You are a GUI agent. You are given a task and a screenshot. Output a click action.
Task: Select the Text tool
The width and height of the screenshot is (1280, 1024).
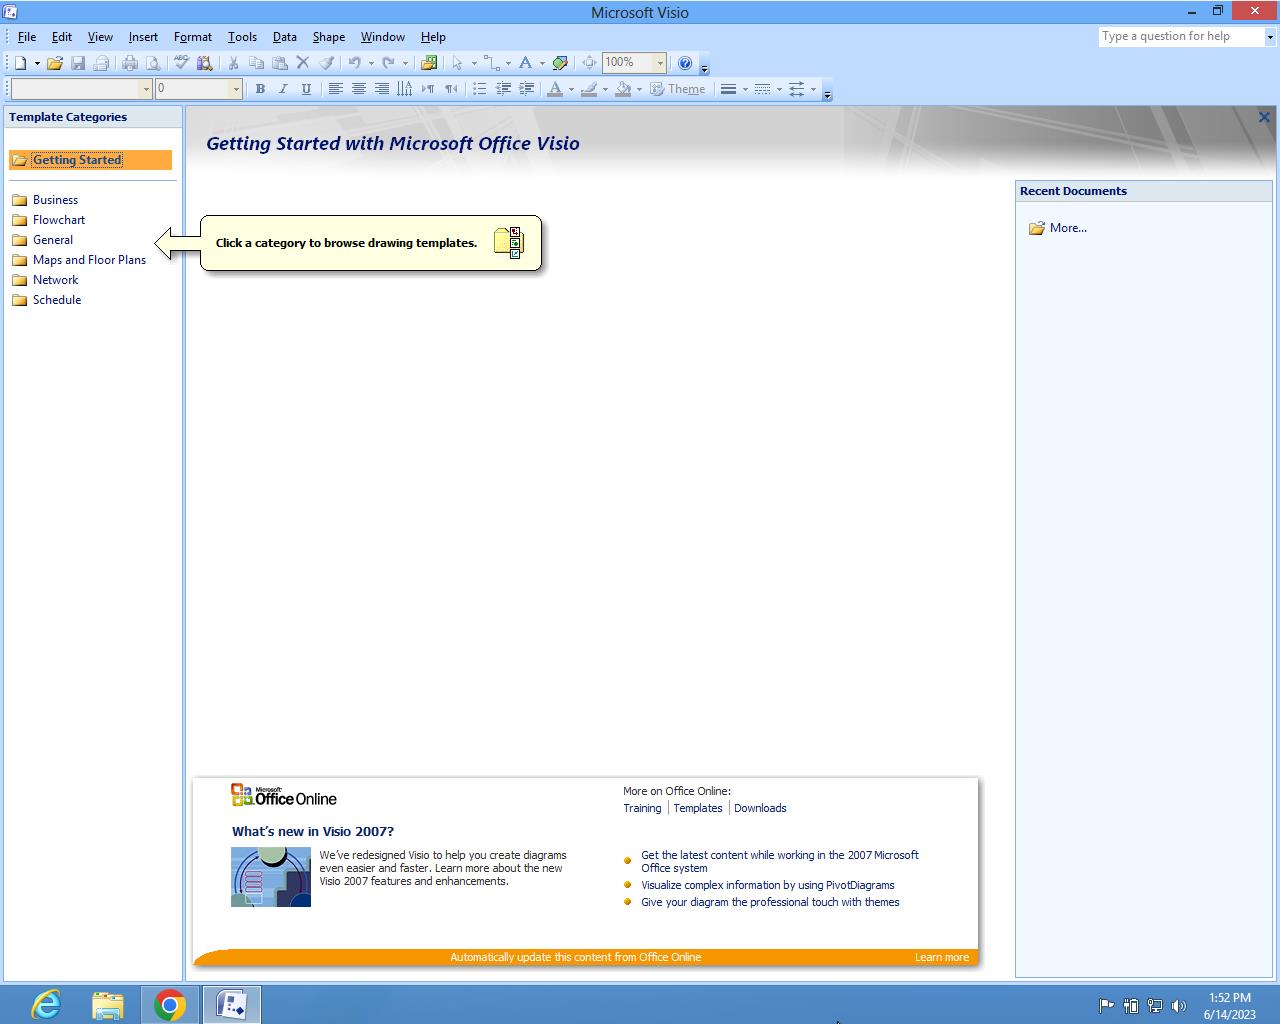(525, 63)
